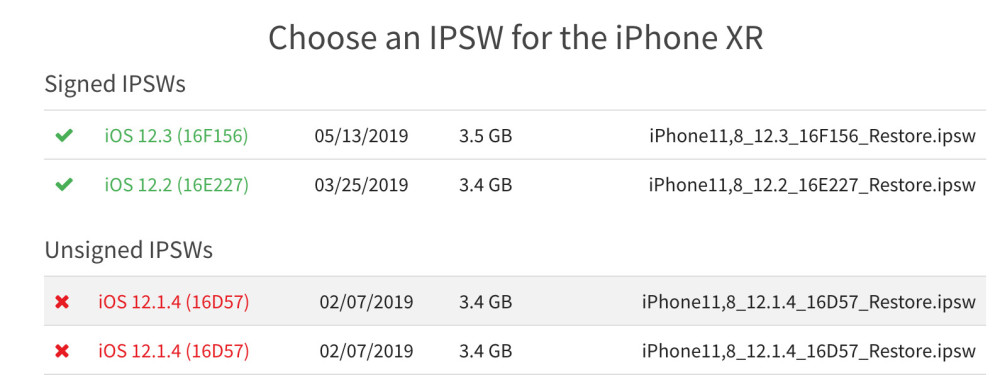This screenshot has width=1000, height=375.
Task: Click the 02/07/2019 date in the shaded row
Action: [x=366, y=302]
